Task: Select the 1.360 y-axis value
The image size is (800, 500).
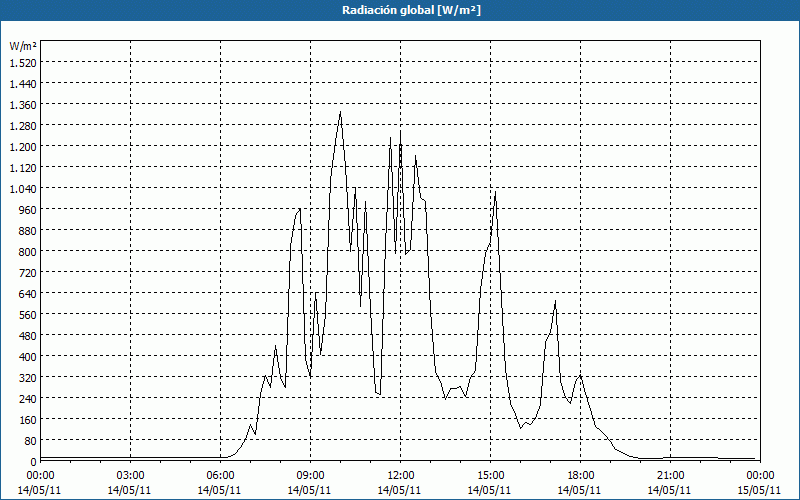Action: coord(23,105)
